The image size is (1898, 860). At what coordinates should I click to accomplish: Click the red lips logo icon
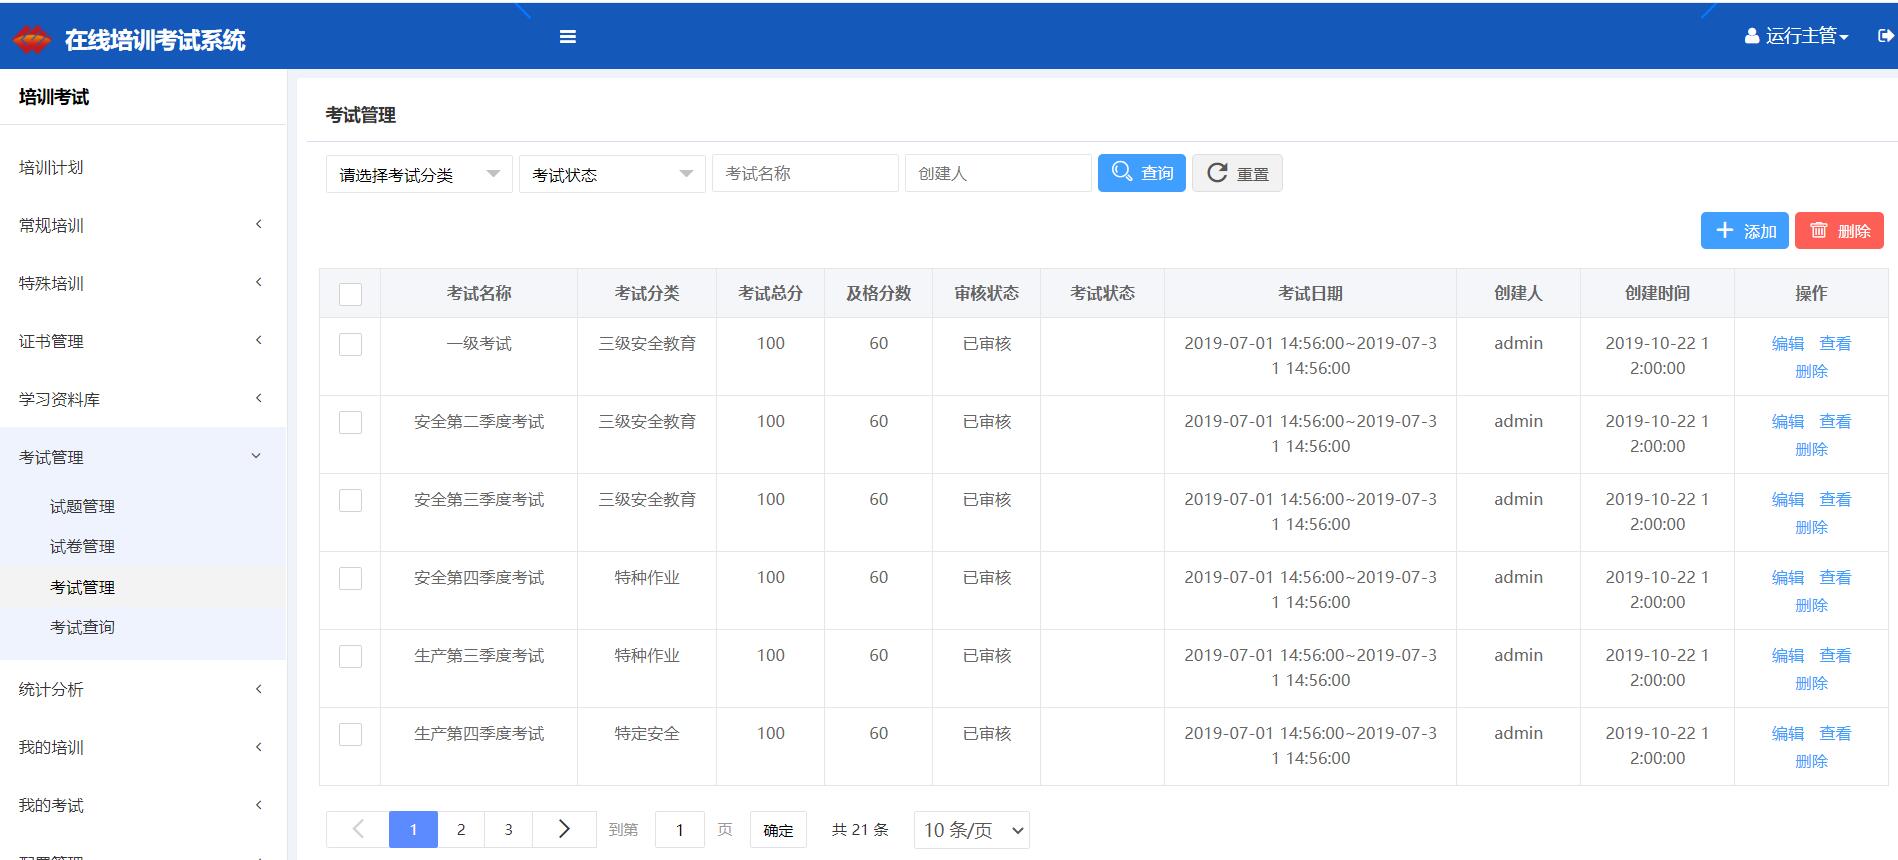pyautogui.click(x=31, y=39)
